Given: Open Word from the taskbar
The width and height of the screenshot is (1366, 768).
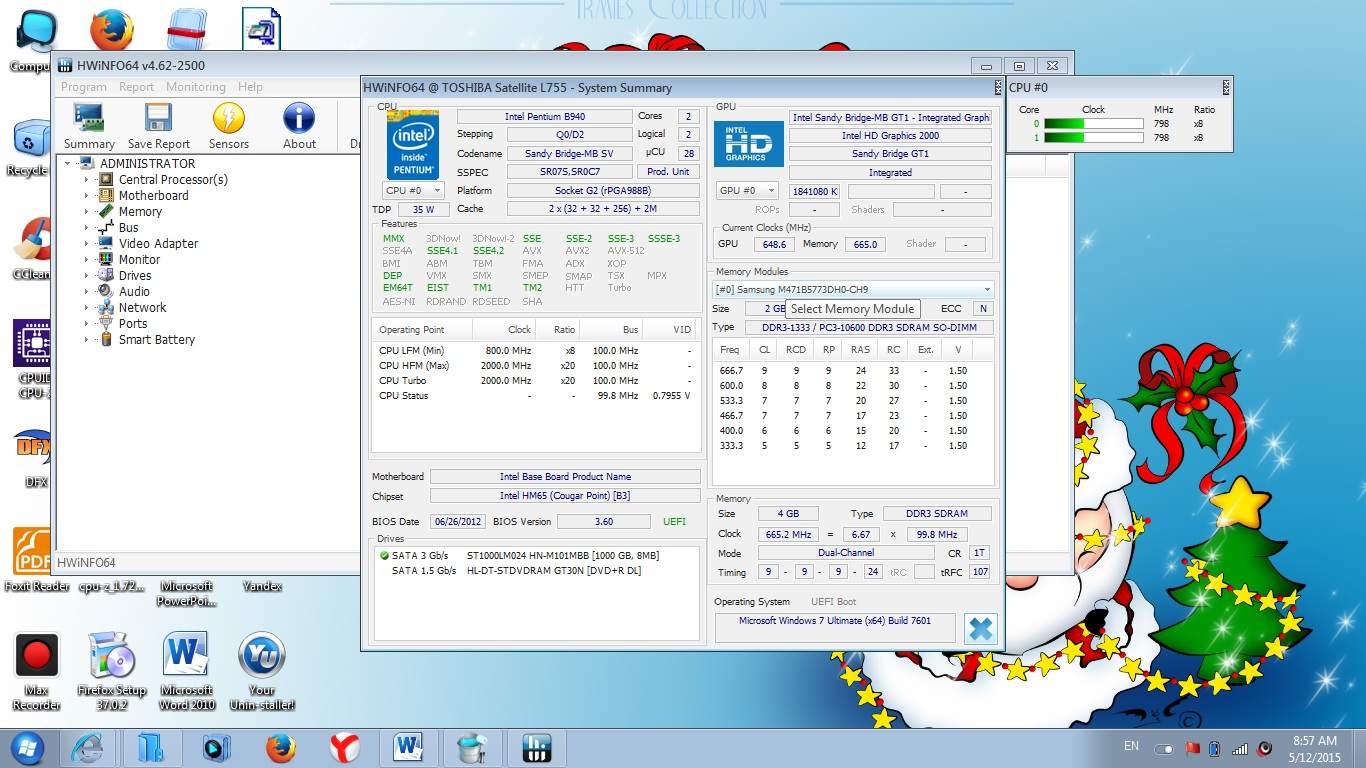Looking at the screenshot, I should click(409, 748).
